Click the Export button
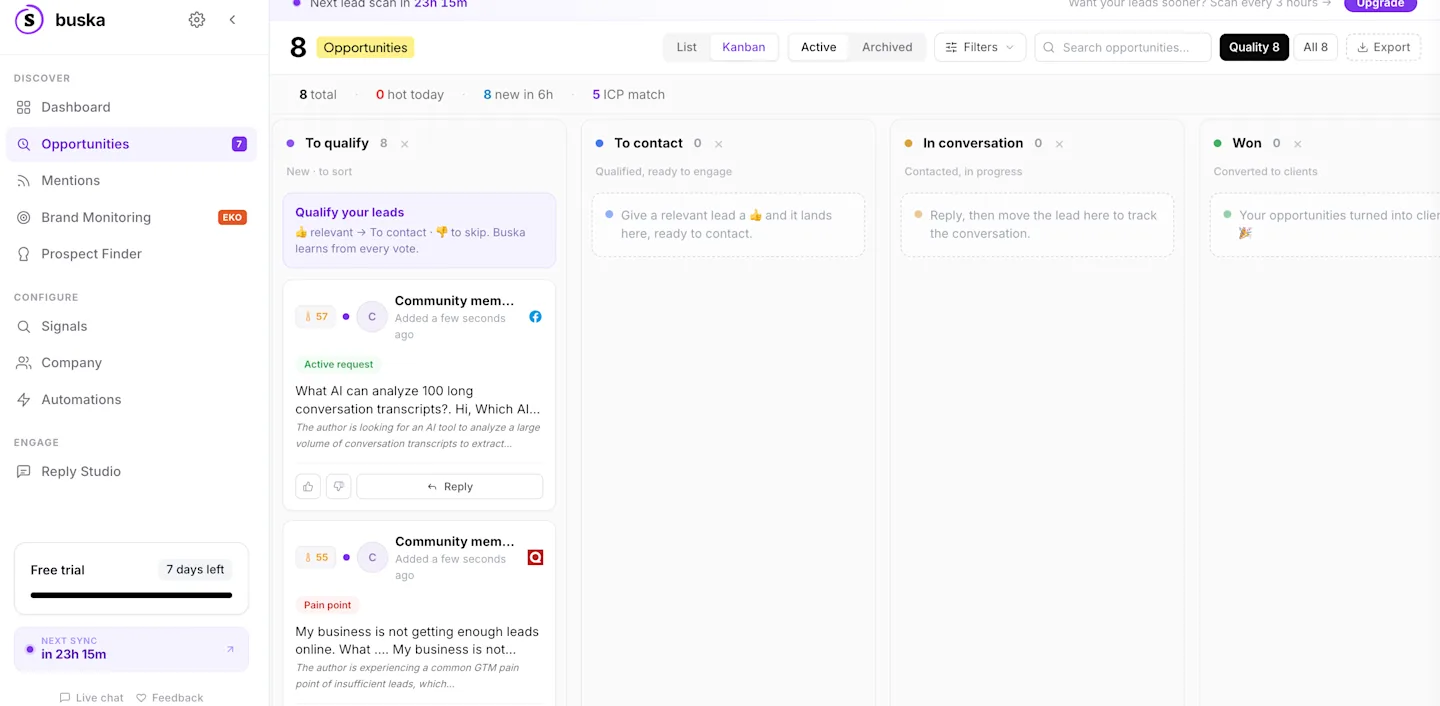Image resolution: width=1440 pixels, height=706 pixels. [1383, 47]
